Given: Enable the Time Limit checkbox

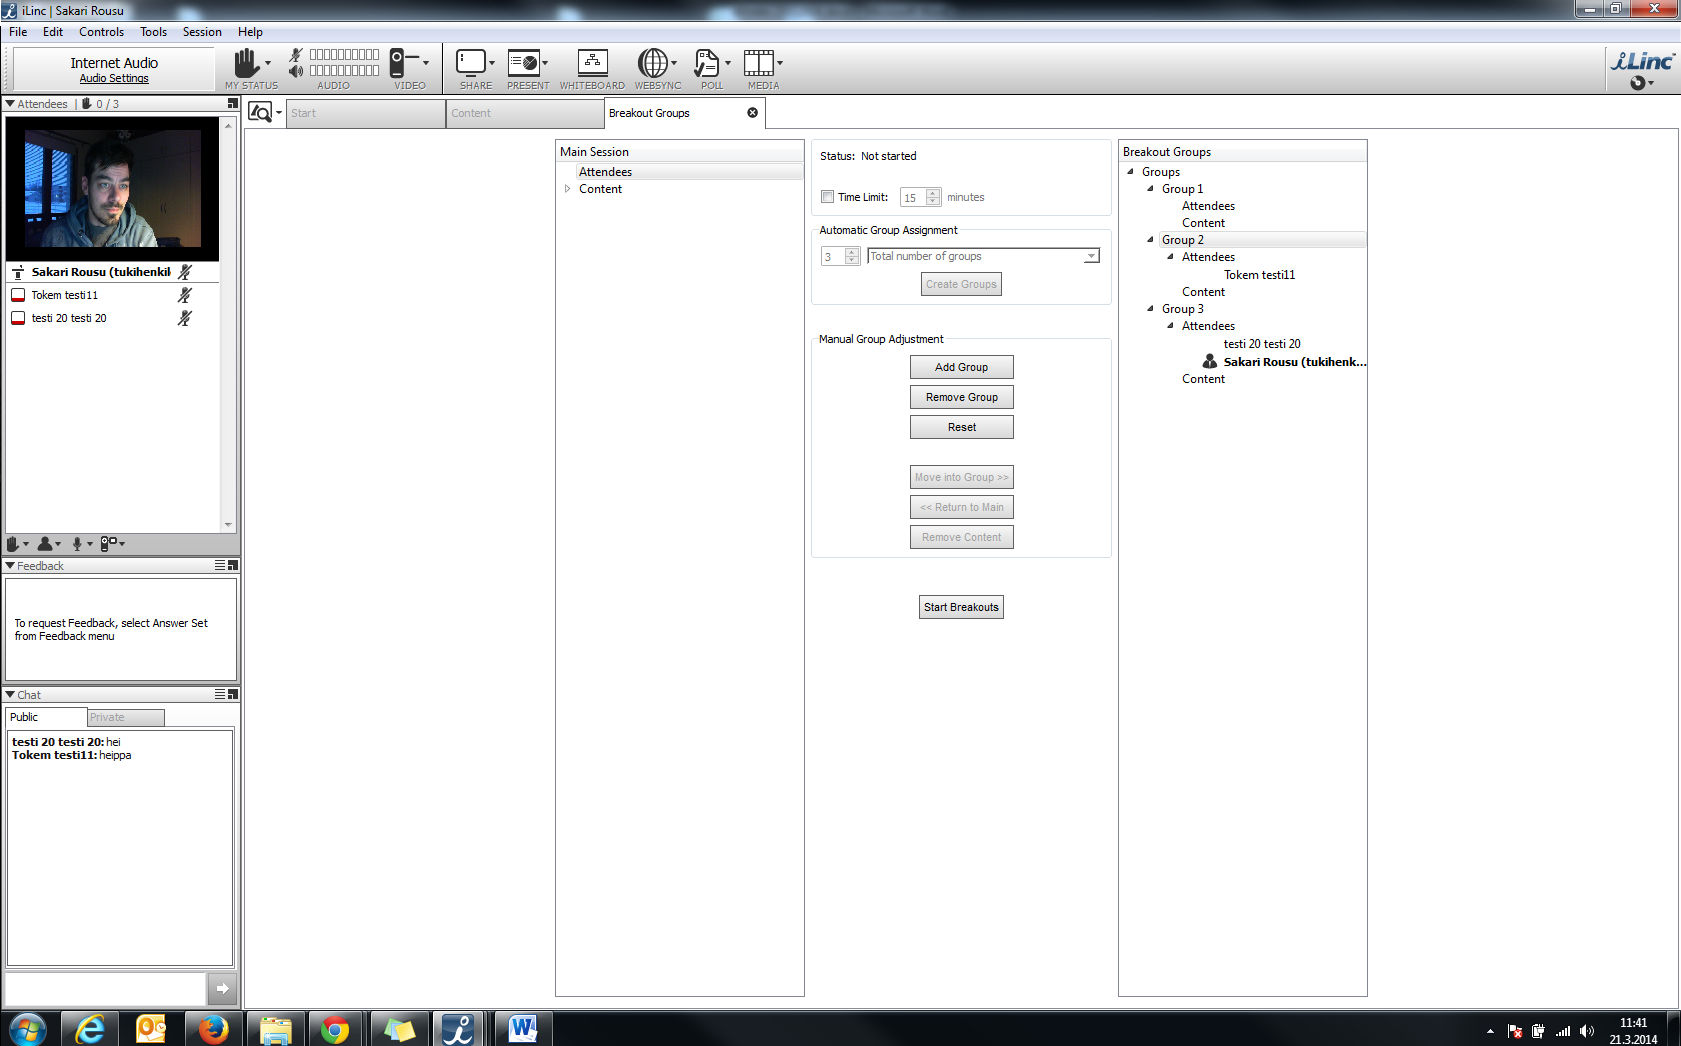Looking at the screenshot, I should tap(827, 197).
